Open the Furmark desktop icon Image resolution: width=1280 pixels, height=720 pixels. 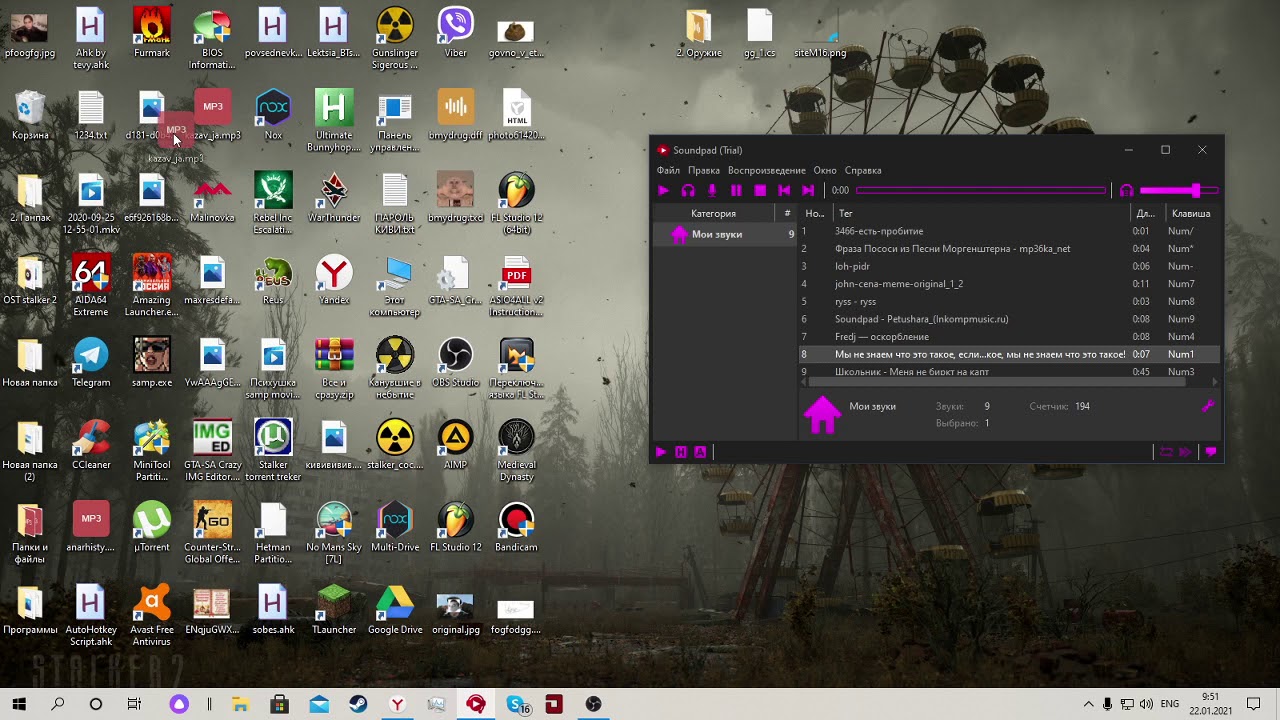tap(152, 33)
